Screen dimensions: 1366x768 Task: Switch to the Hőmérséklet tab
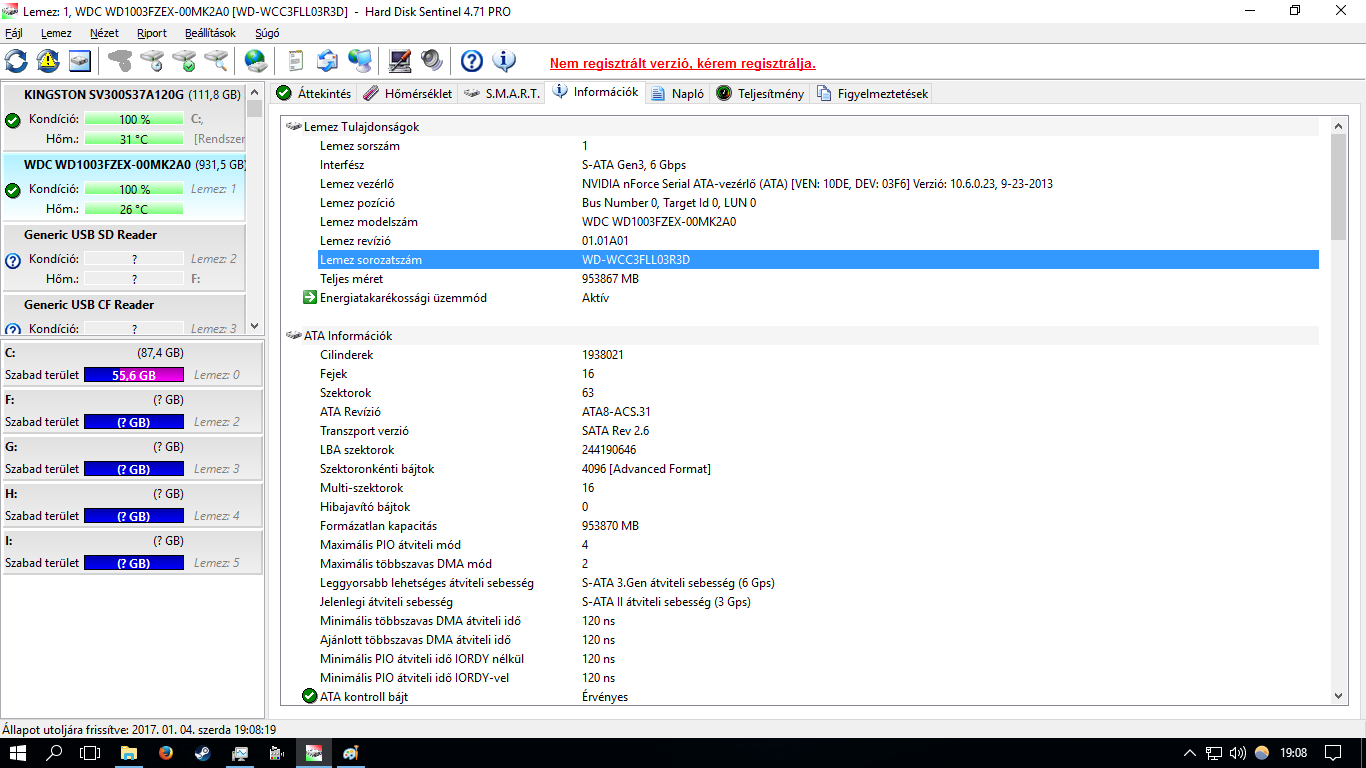click(x=407, y=93)
